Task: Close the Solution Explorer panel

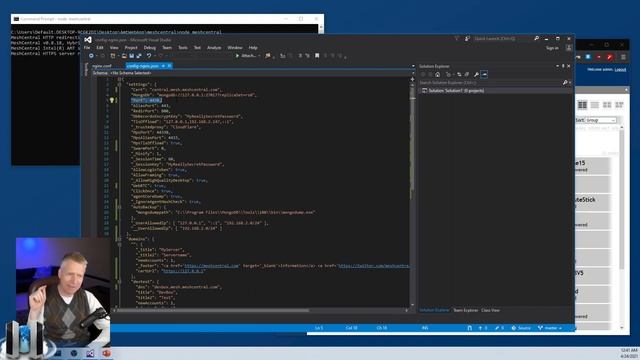Action: click(x=569, y=66)
